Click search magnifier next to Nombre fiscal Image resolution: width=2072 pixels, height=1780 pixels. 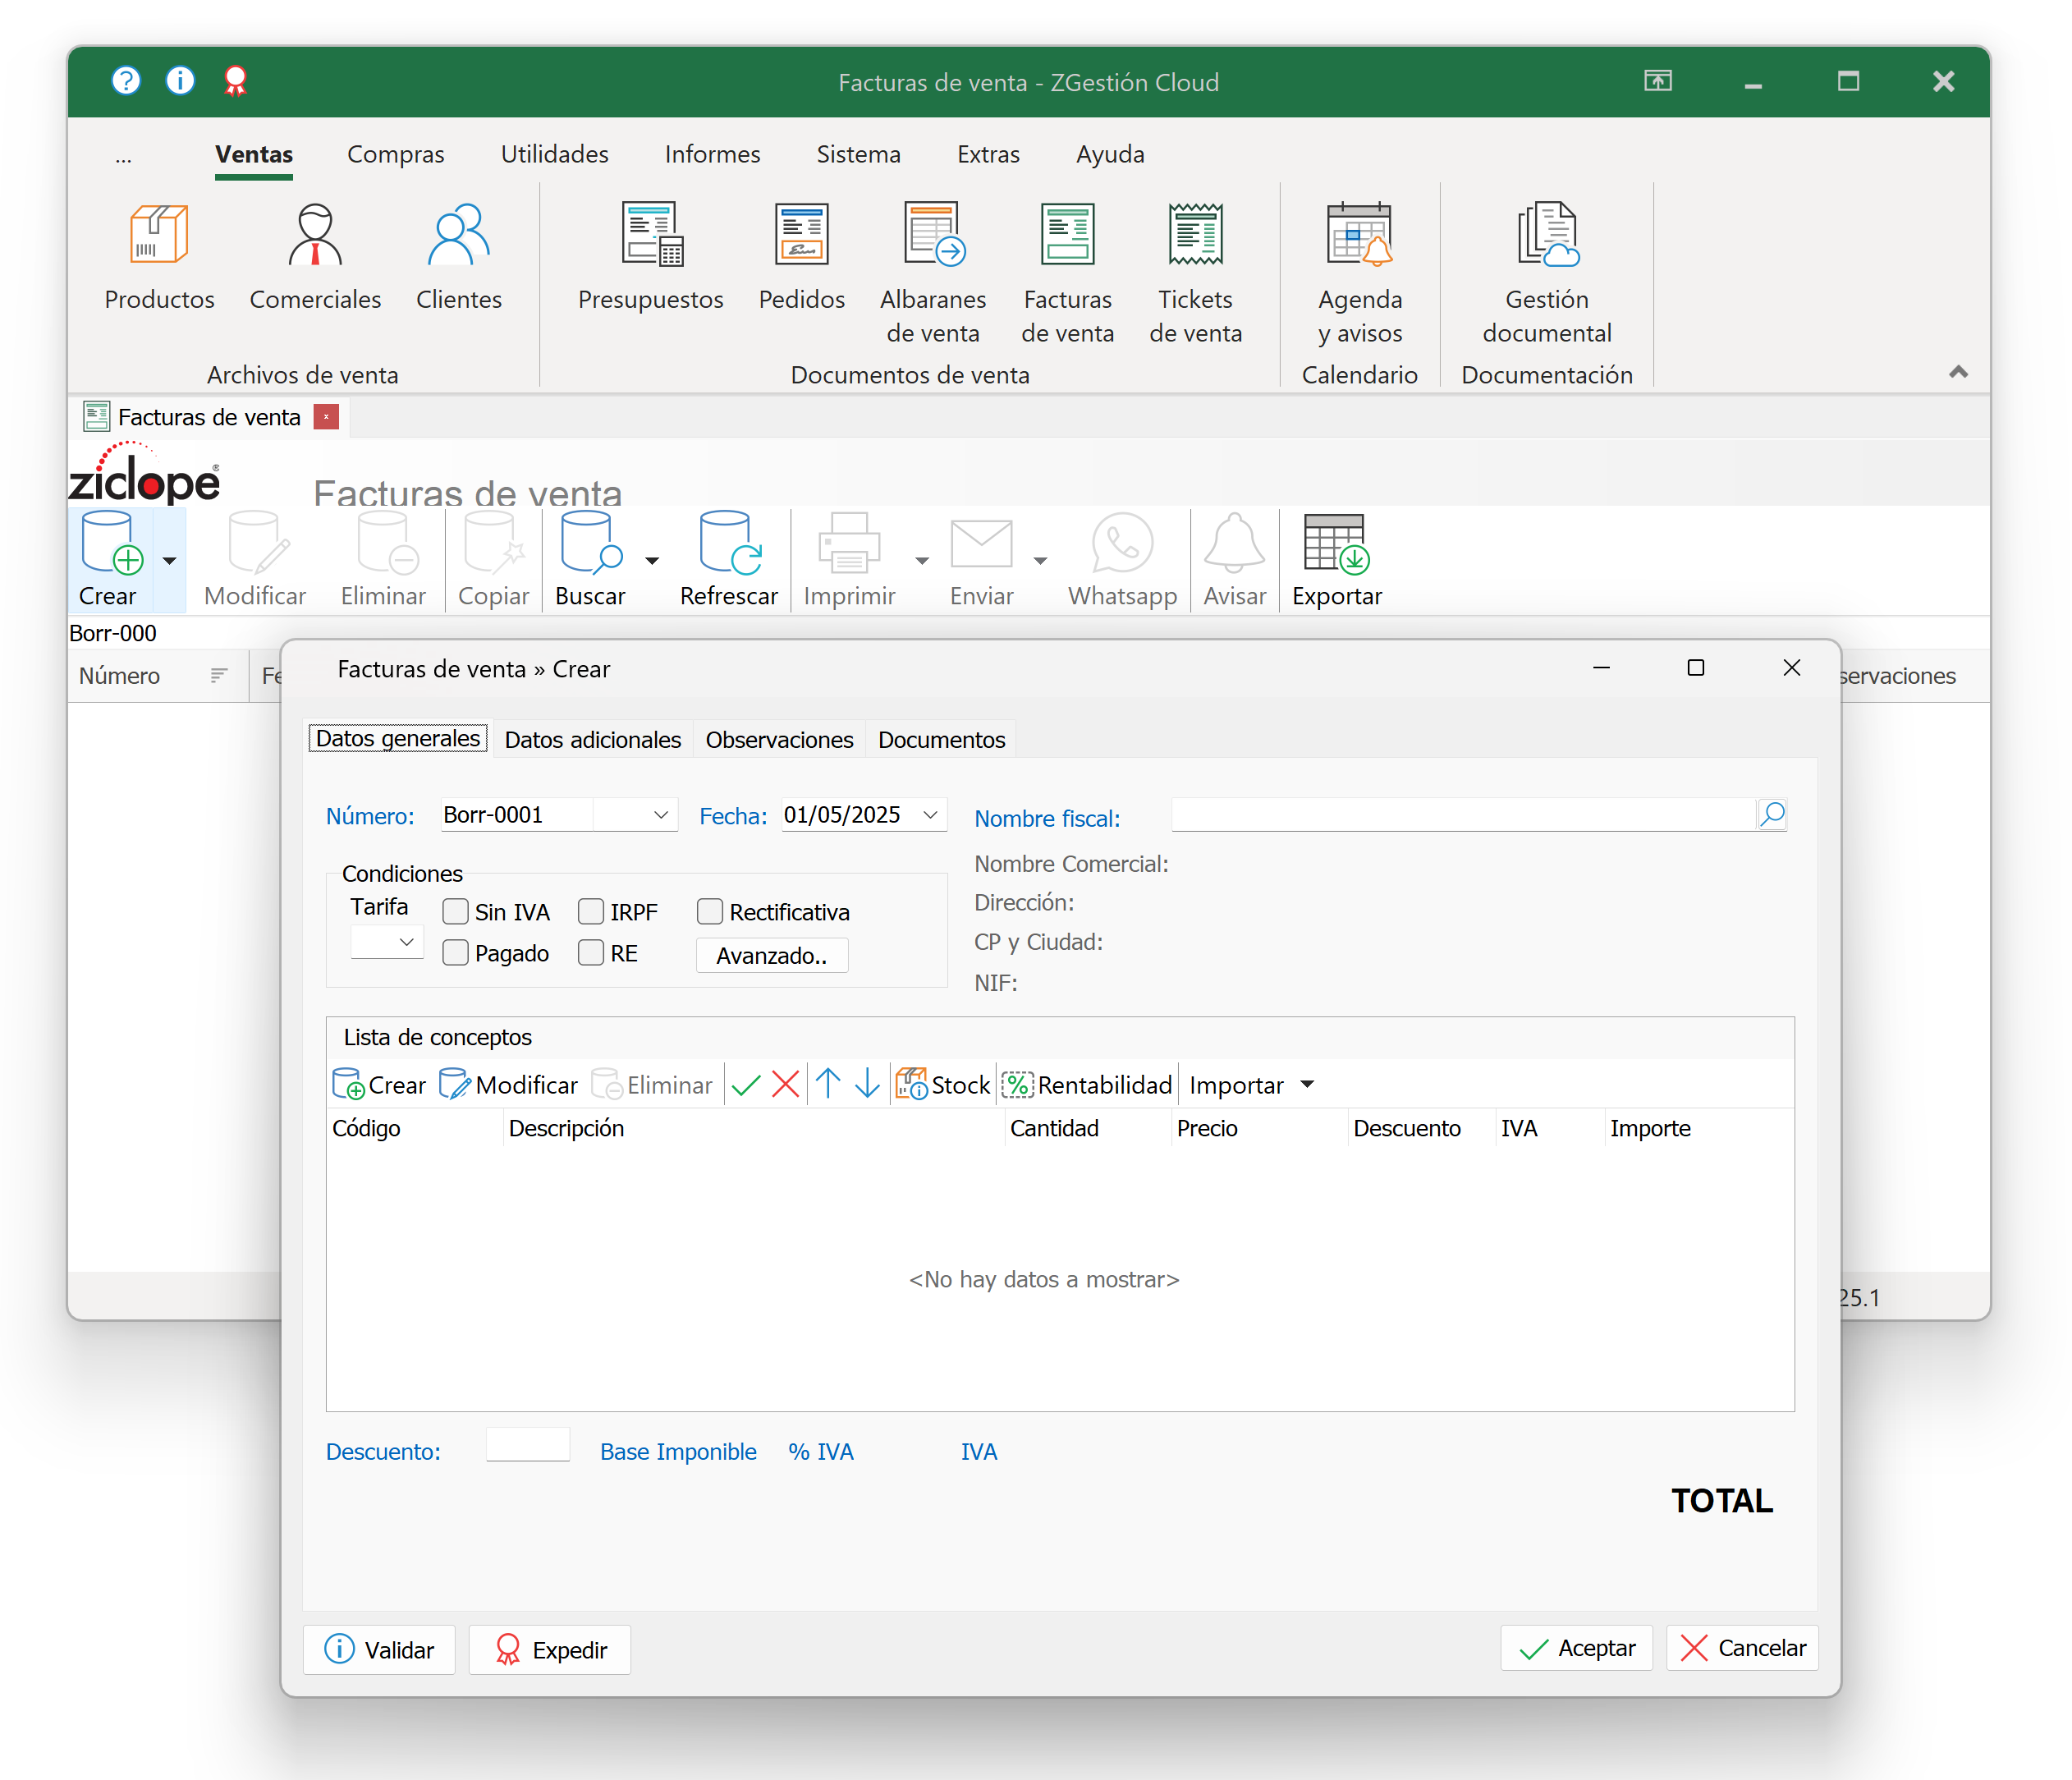tap(1772, 814)
